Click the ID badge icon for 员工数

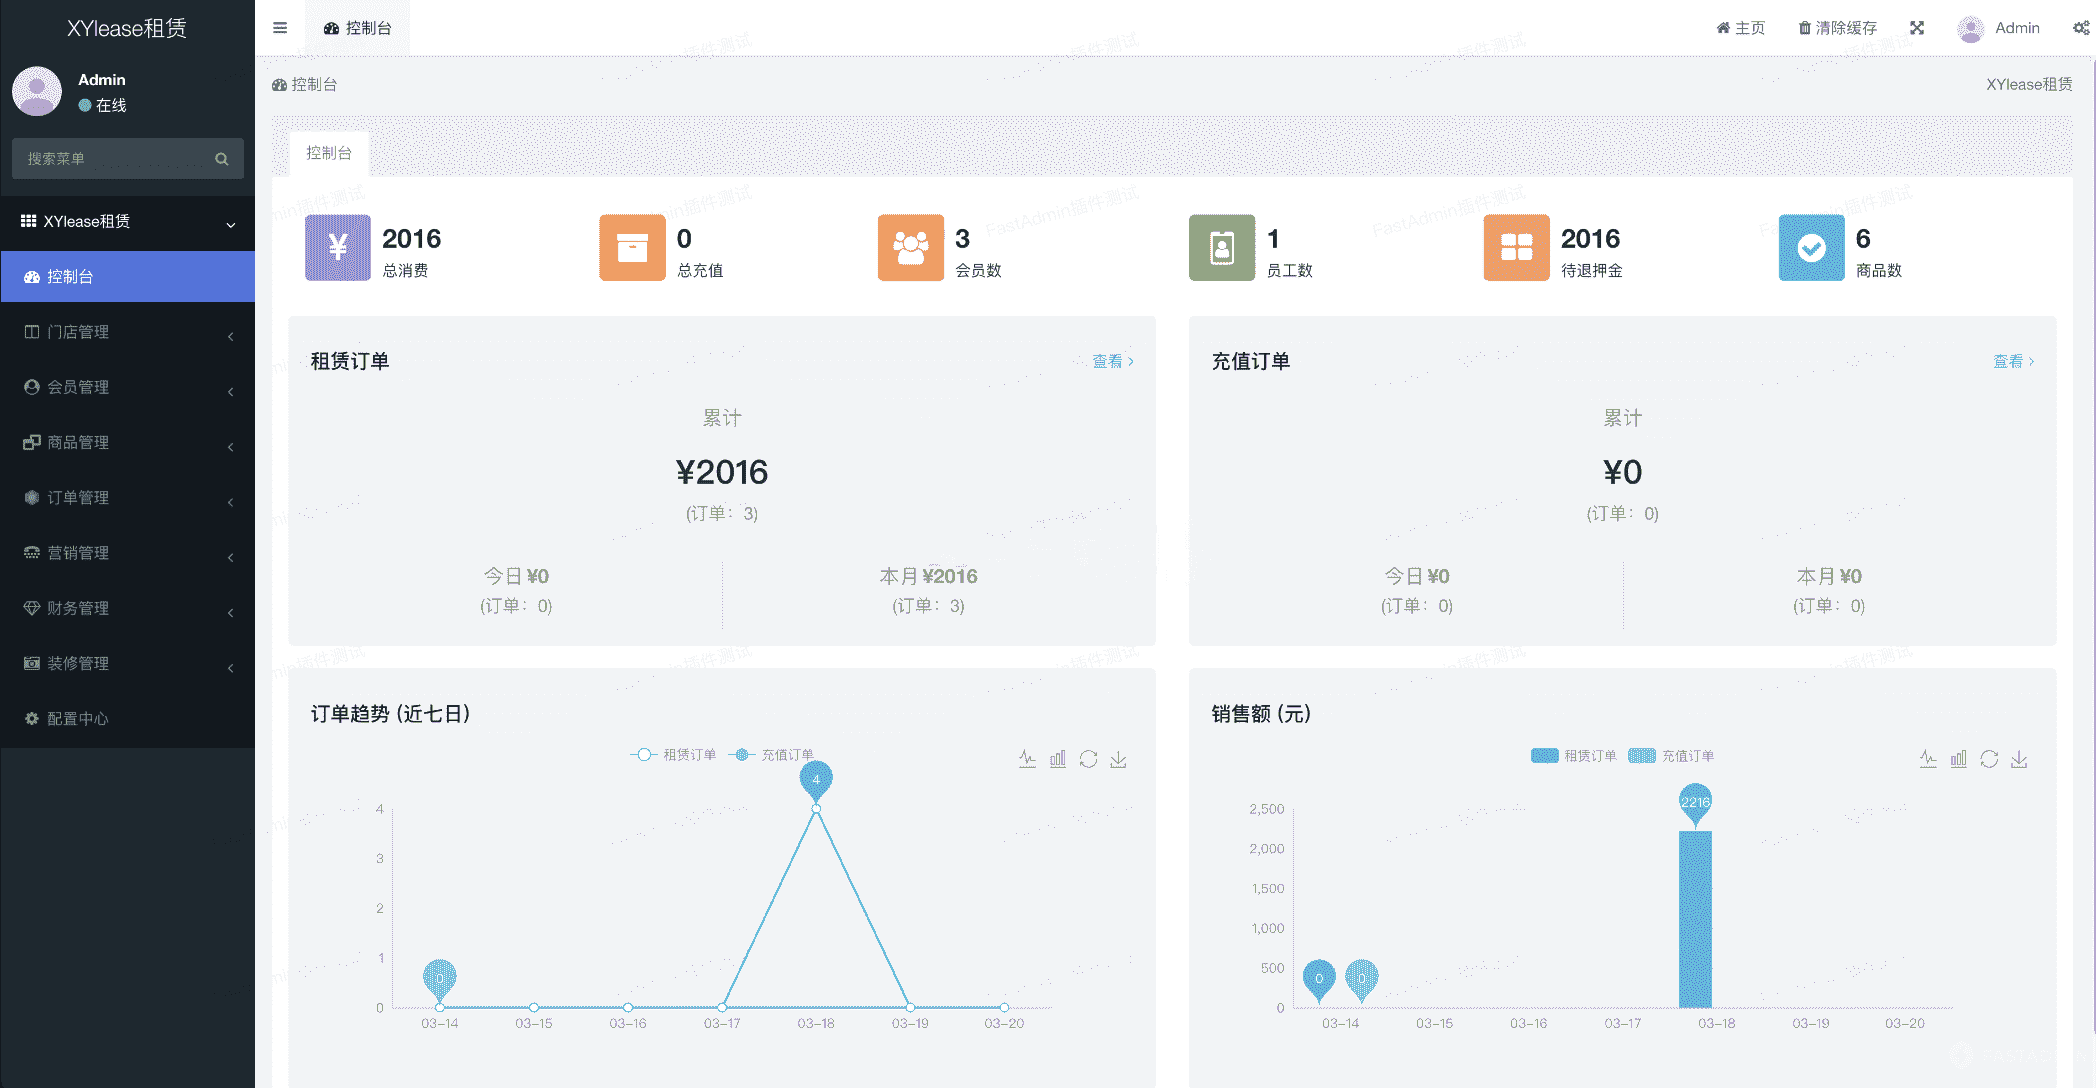coord(1222,248)
